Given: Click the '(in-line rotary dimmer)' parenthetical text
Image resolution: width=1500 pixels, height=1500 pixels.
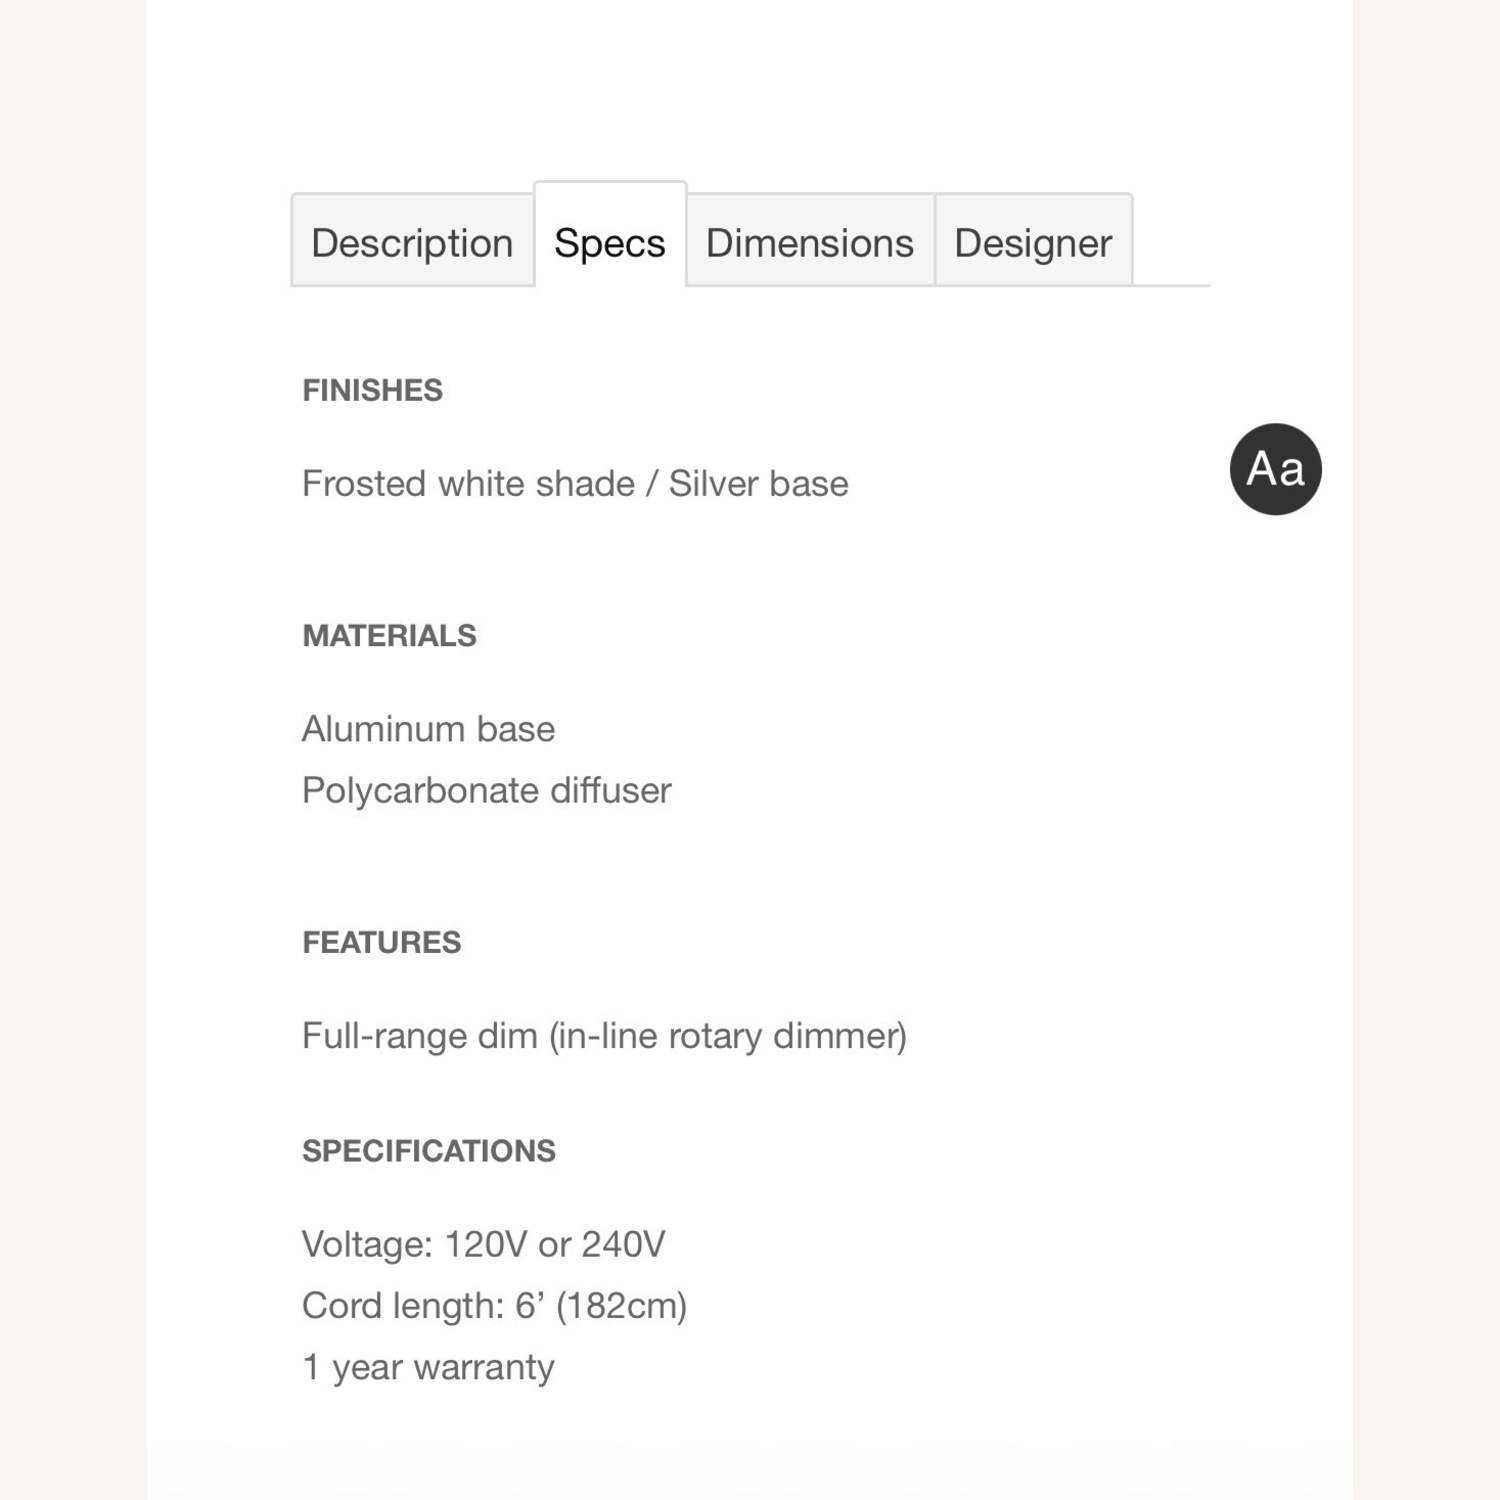Looking at the screenshot, I should [x=728, y=1036].
